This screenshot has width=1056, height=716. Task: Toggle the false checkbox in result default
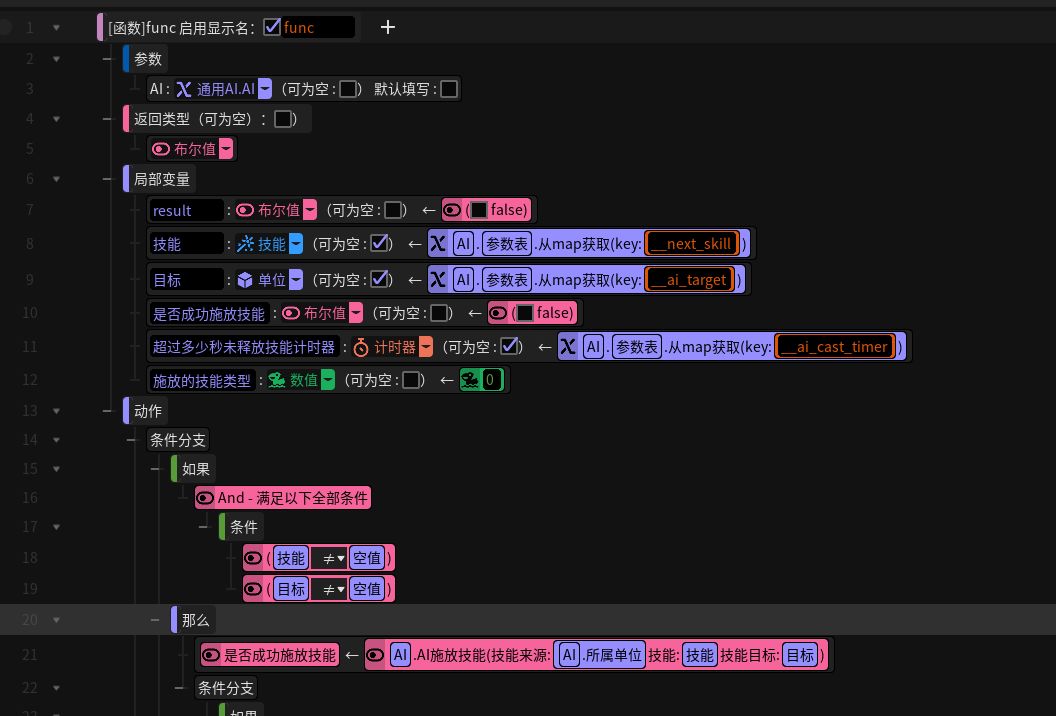[x=478, y=210]
